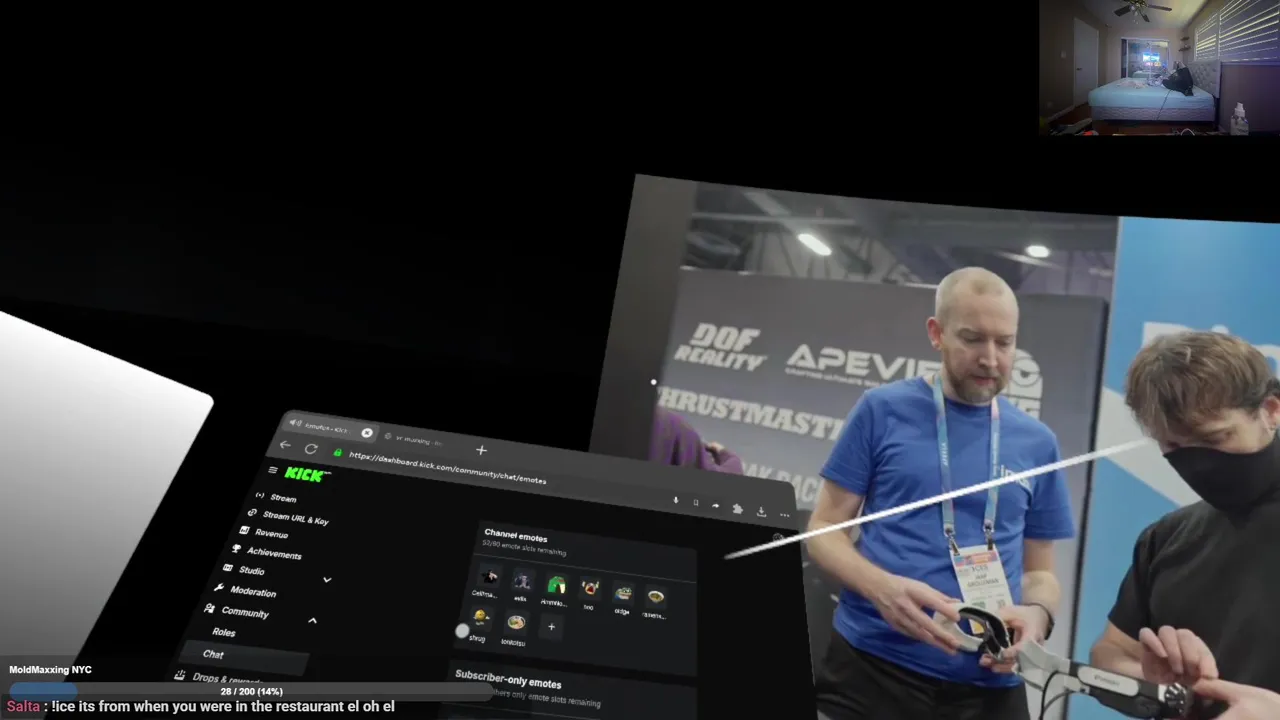Click the bedroom webcam overlay thumbnail

(x=1159, y=67)
